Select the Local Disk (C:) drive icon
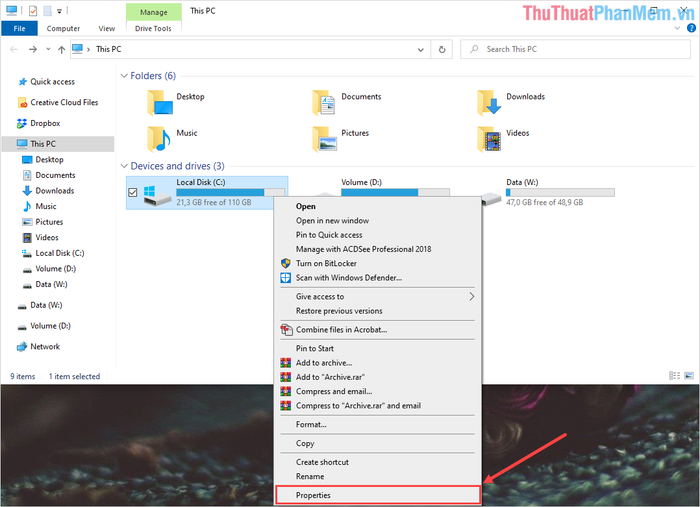Viewport: 700px width, 507px height. click(x=157, y=196)
